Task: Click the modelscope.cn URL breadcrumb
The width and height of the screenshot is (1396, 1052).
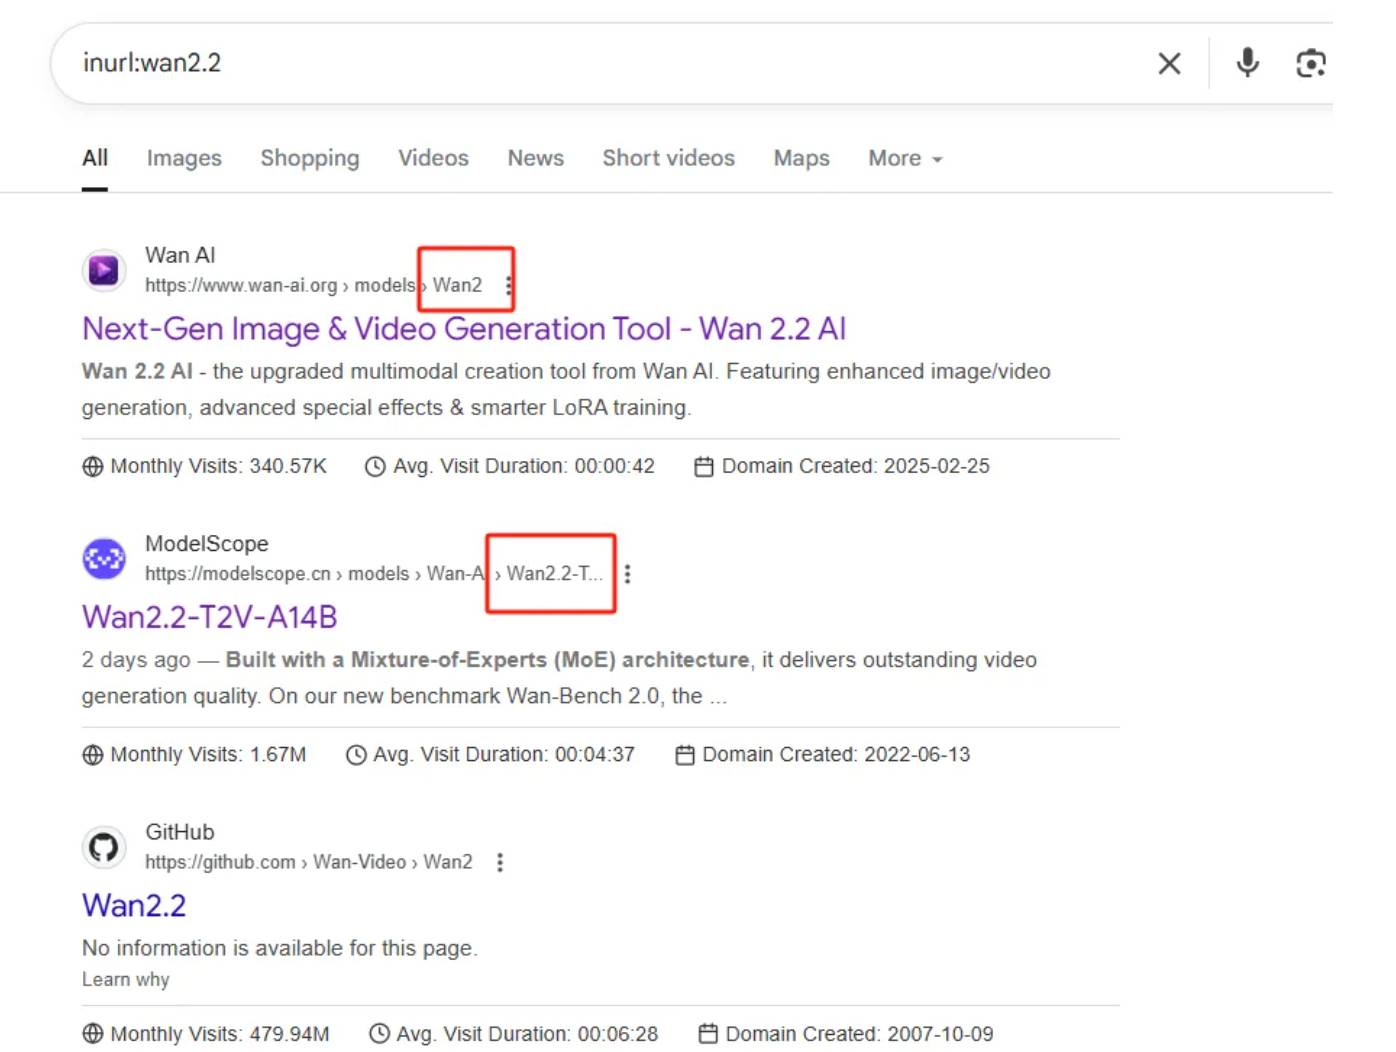Action: [374, 574]
